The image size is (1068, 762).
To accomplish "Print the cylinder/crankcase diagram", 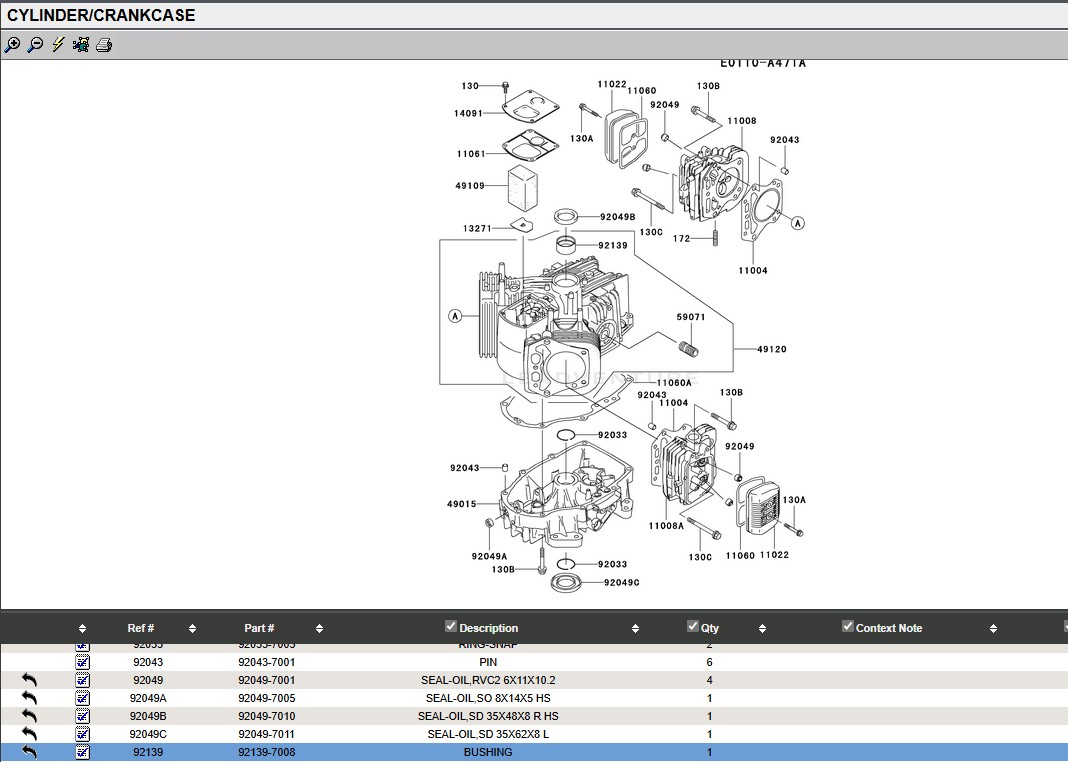I will (104, 45).
